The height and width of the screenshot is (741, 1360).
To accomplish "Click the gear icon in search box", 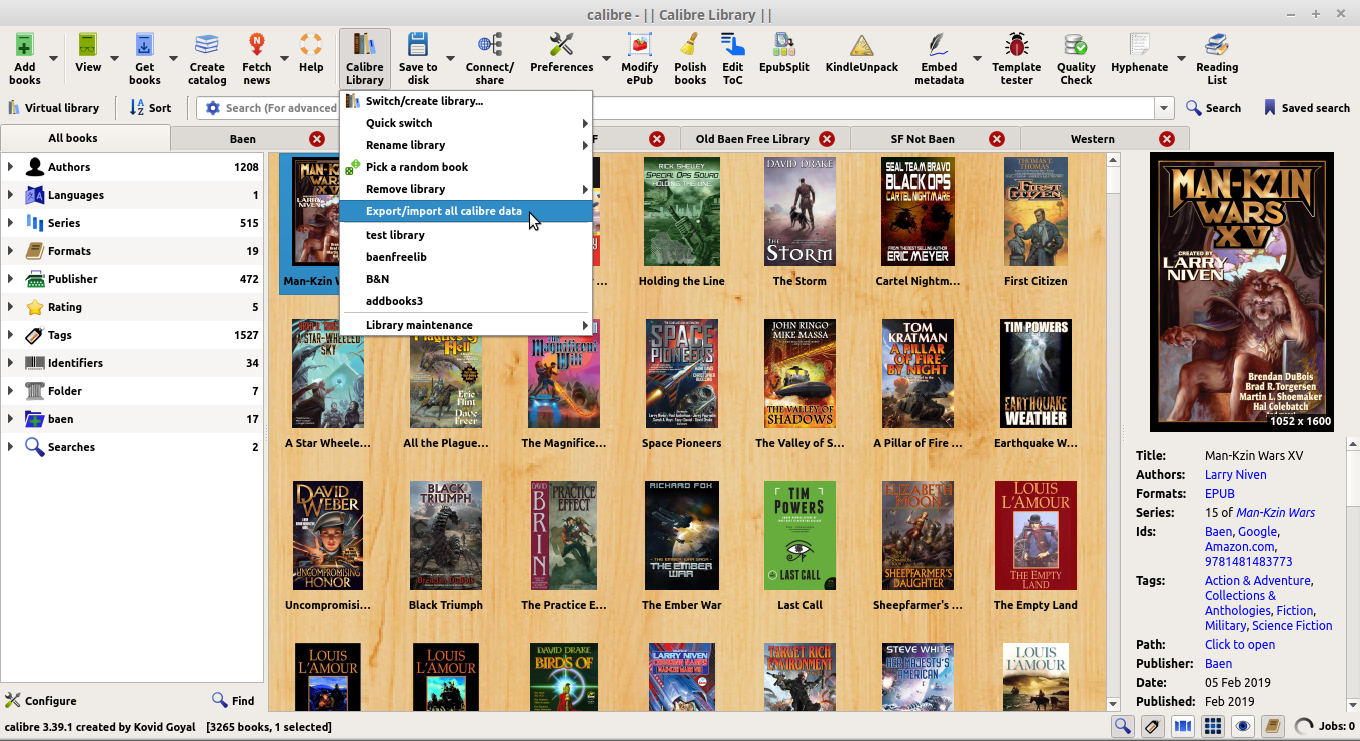I will (212, 108).
